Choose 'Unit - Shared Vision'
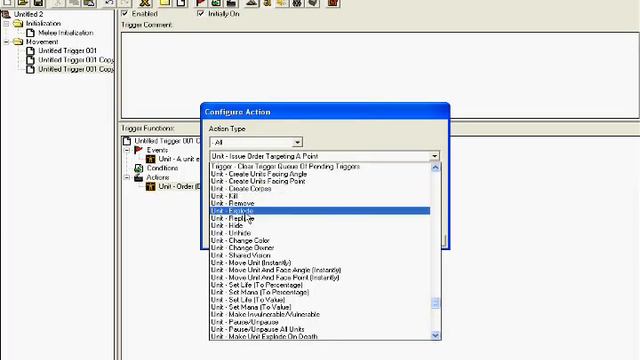The image size is (640, 360). pyautogui.click(x=320, y=255)
